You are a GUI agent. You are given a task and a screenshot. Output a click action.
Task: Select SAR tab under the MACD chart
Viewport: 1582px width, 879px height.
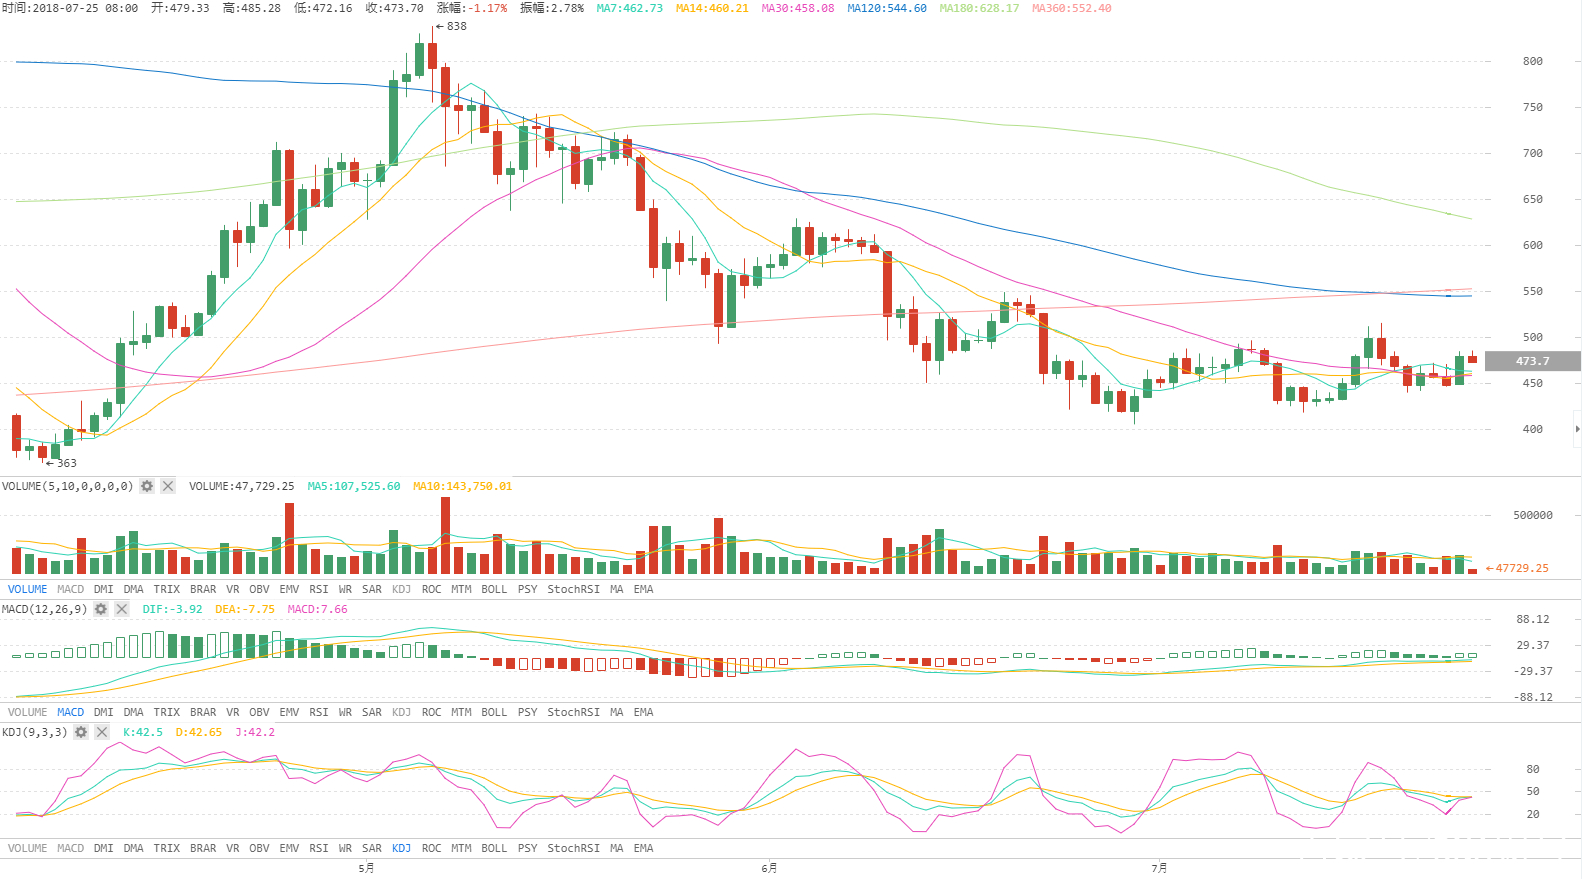pyautogui.click(x=372, y=712)
